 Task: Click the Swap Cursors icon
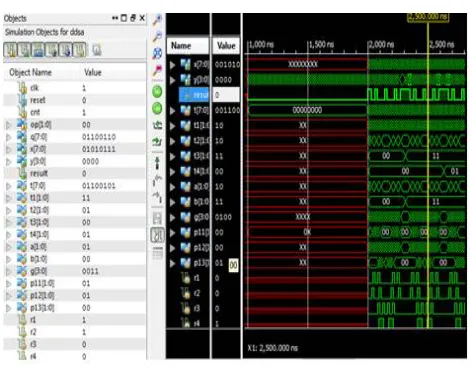(x=157, y=218)
